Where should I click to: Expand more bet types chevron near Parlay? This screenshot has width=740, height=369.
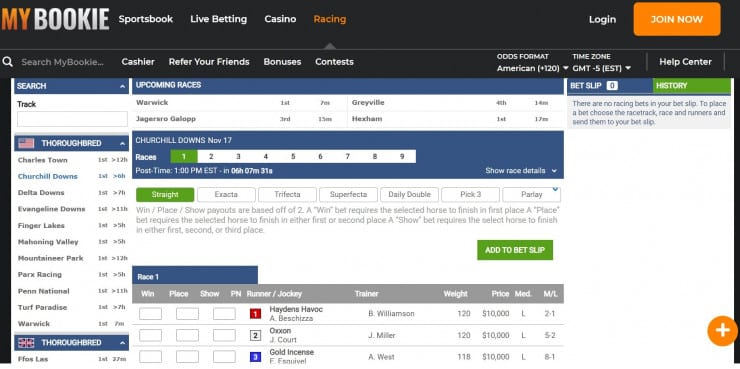[555, 190]
